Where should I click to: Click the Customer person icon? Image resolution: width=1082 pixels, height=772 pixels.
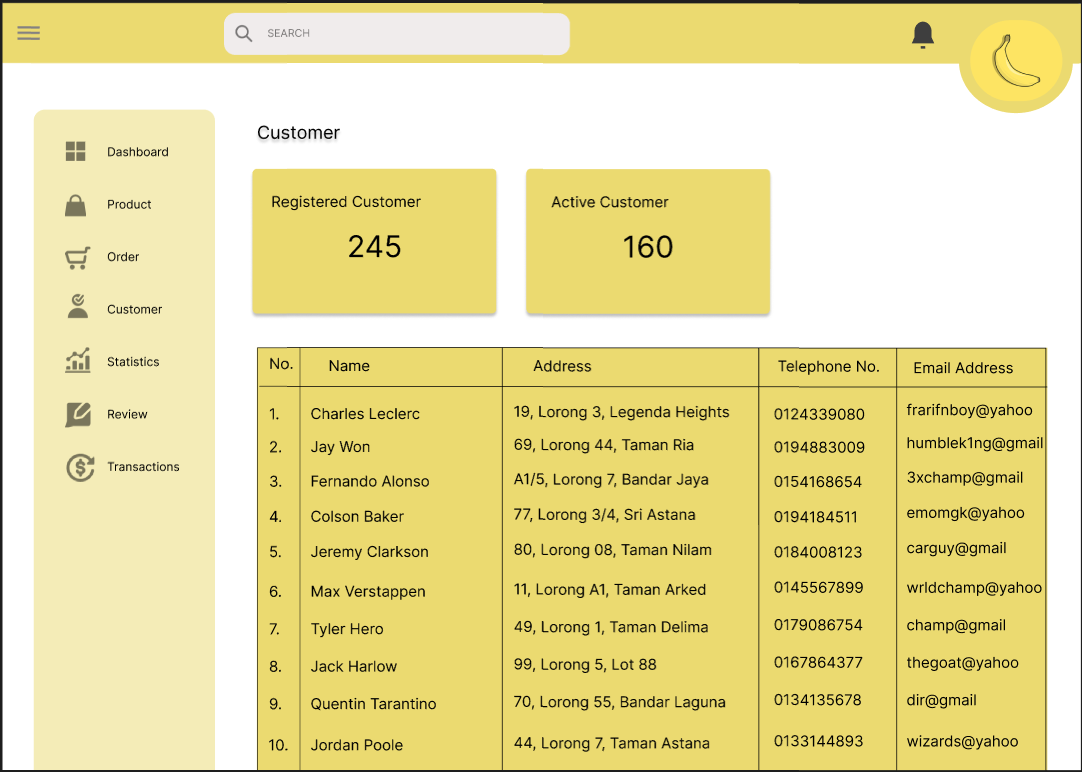tap(77, 308)
